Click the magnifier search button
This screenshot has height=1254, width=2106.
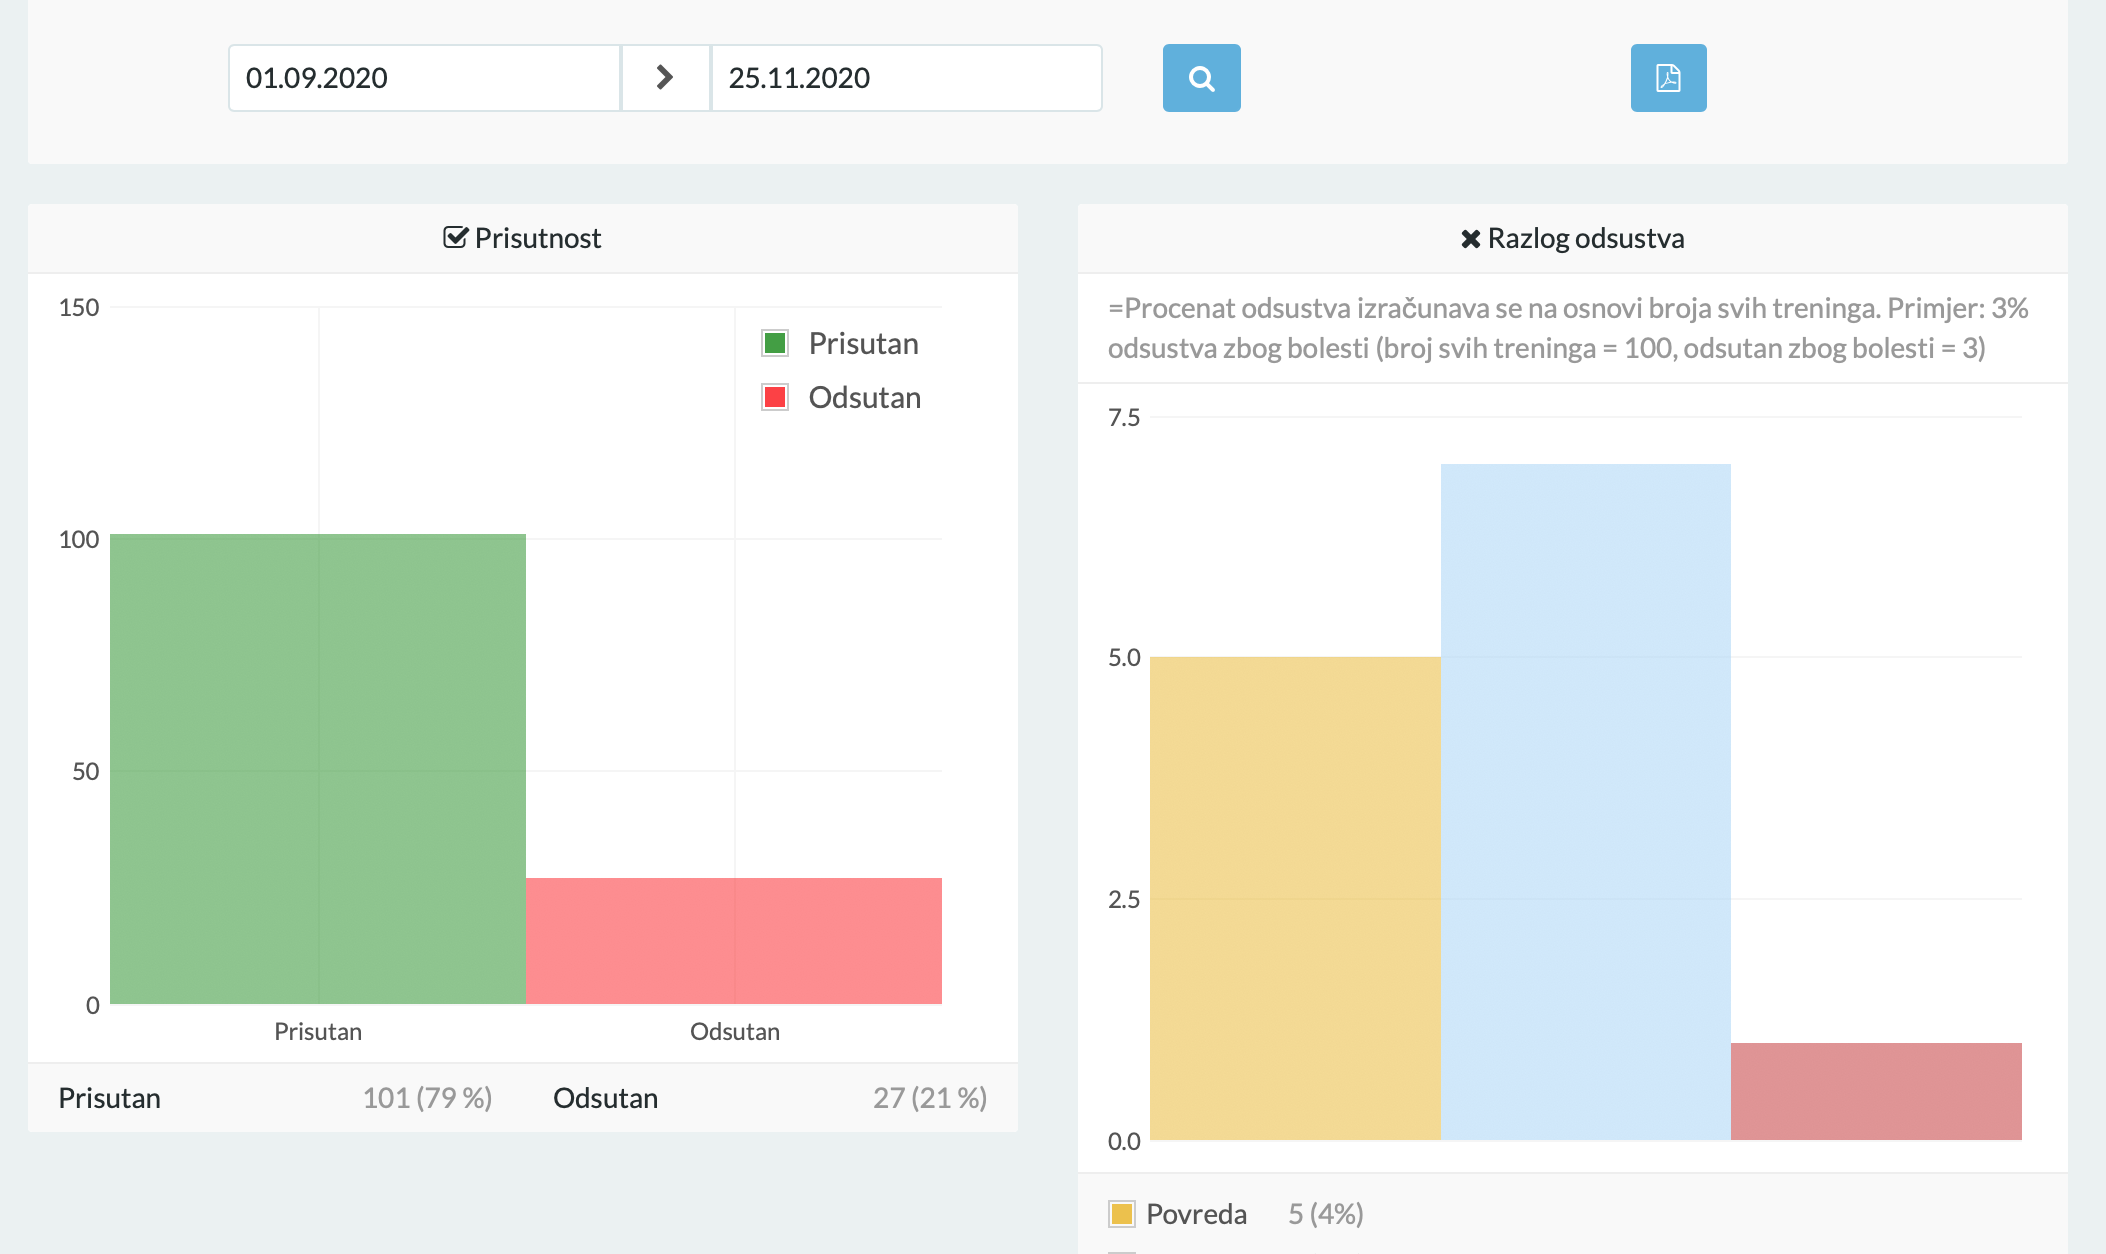point(1201,78)
